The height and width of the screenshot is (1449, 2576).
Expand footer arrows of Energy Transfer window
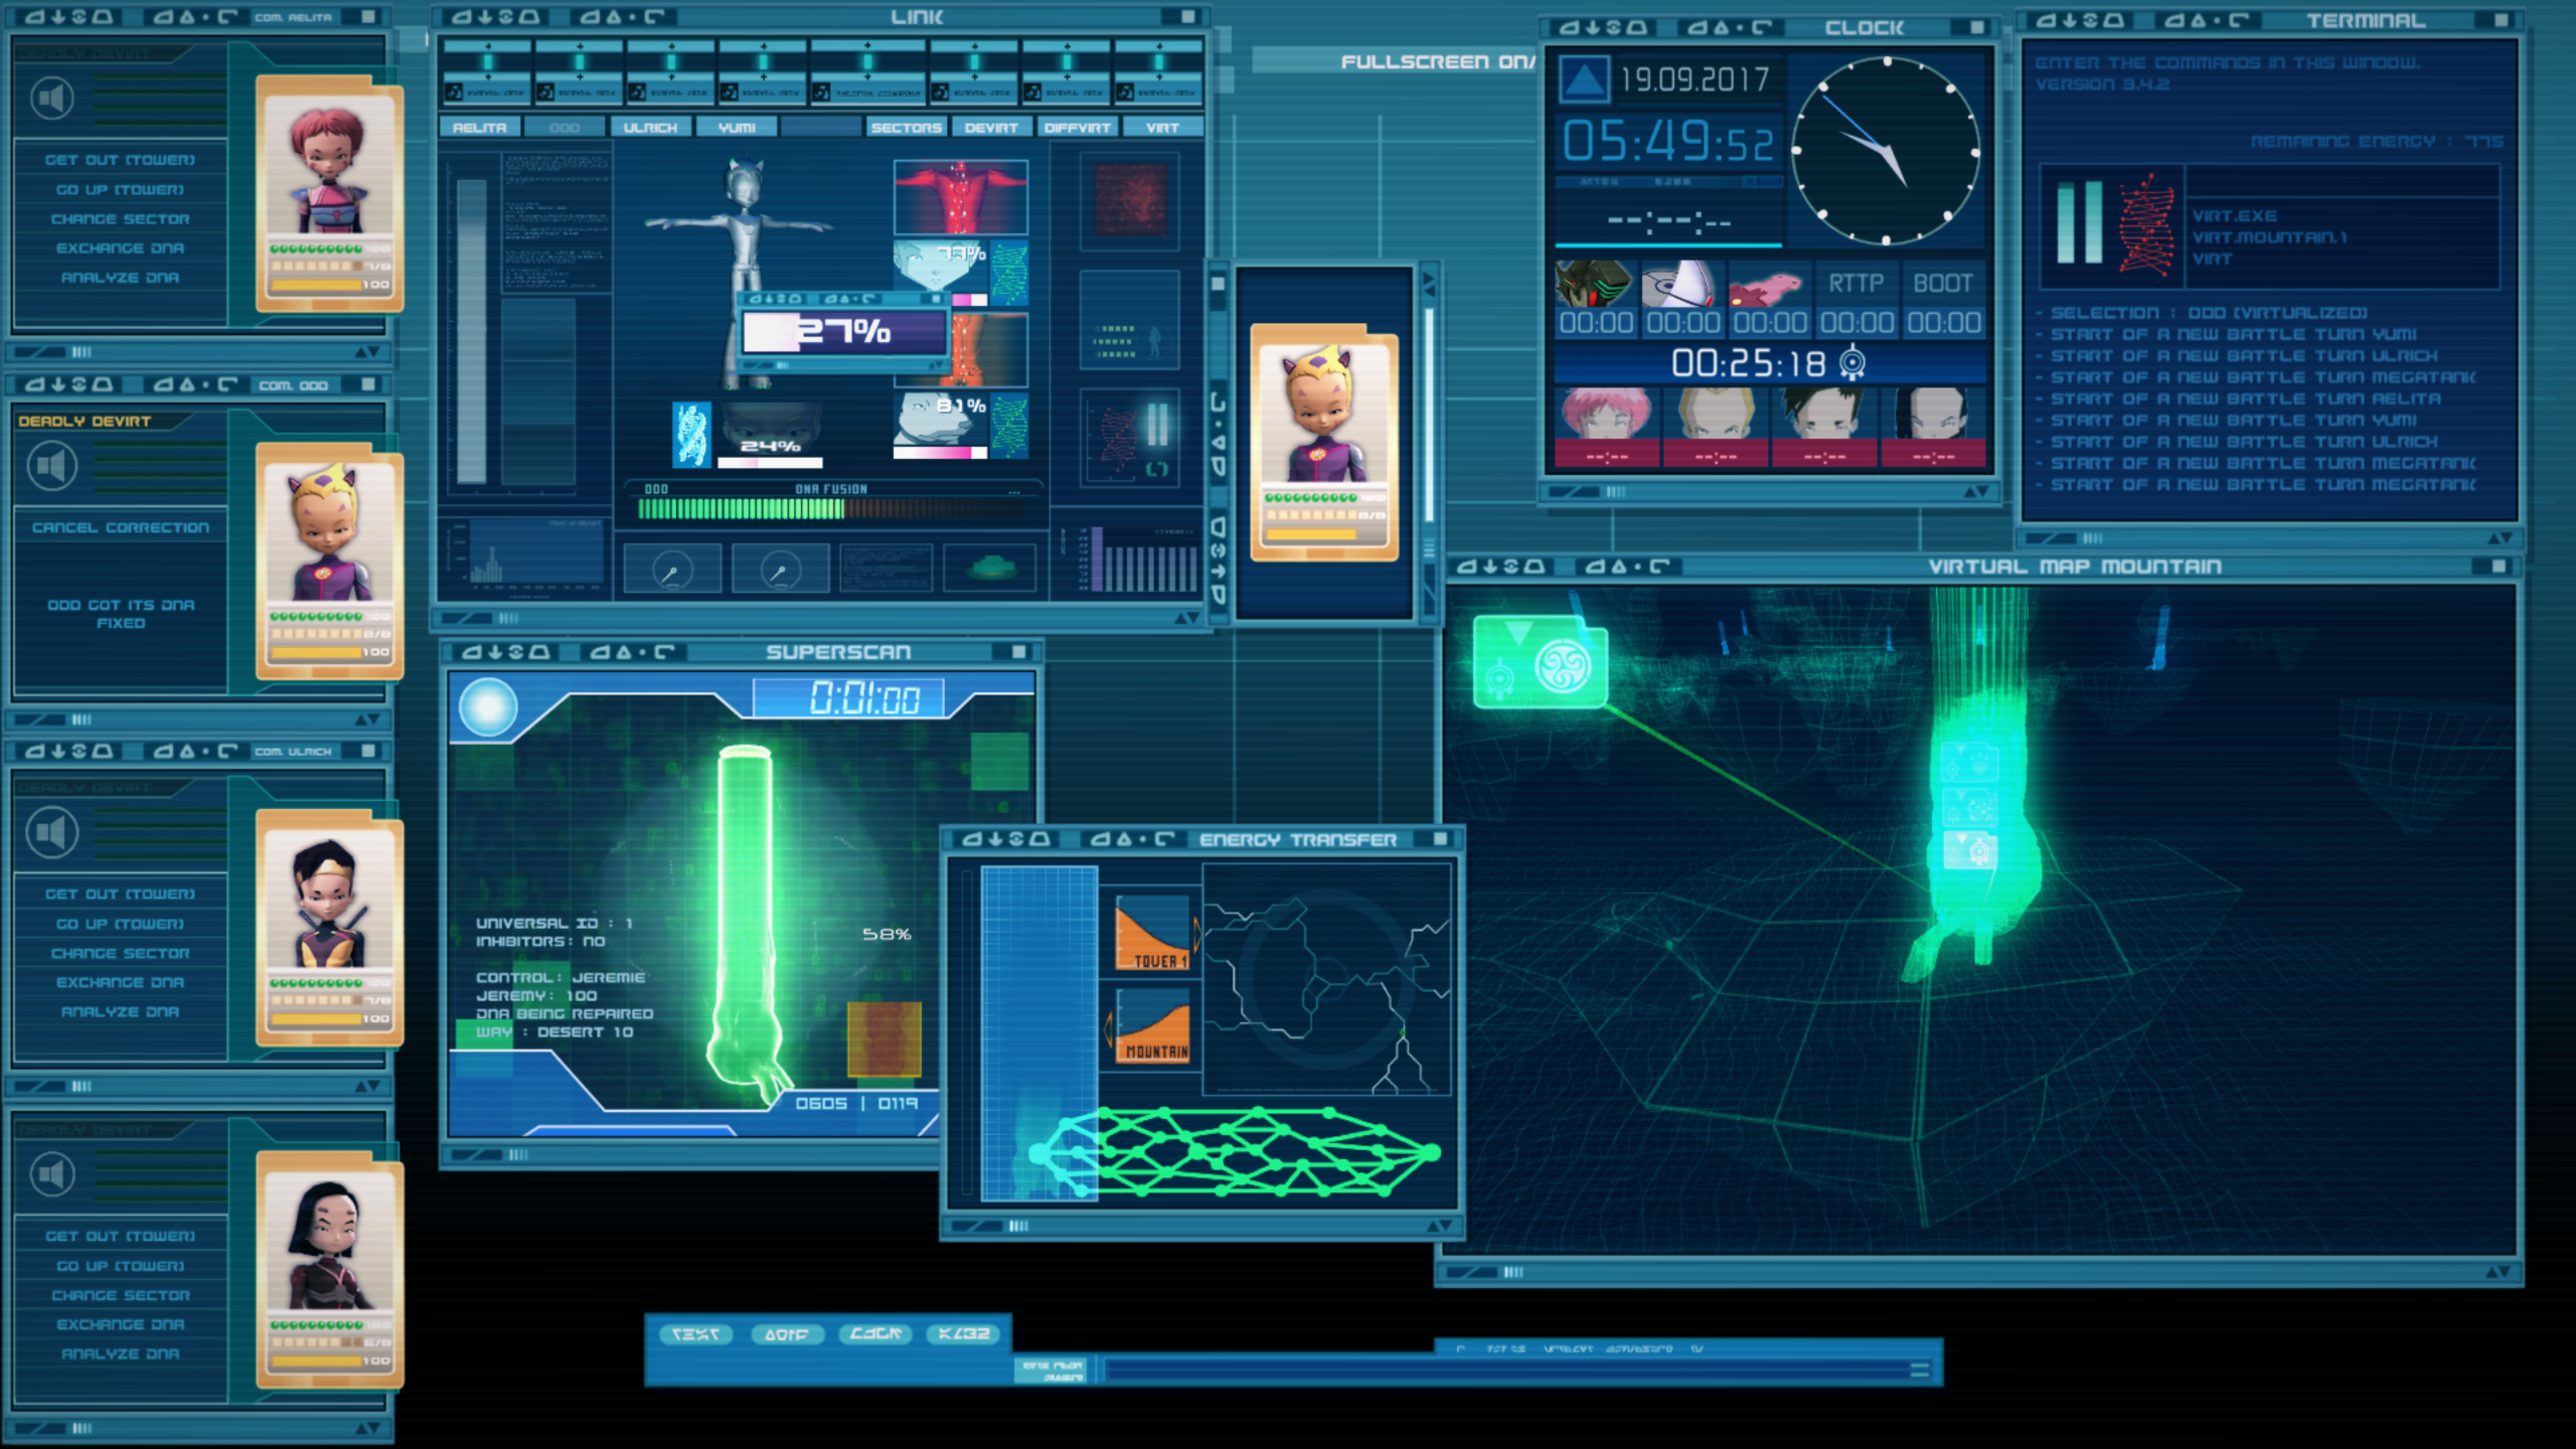point(1439,1226)
